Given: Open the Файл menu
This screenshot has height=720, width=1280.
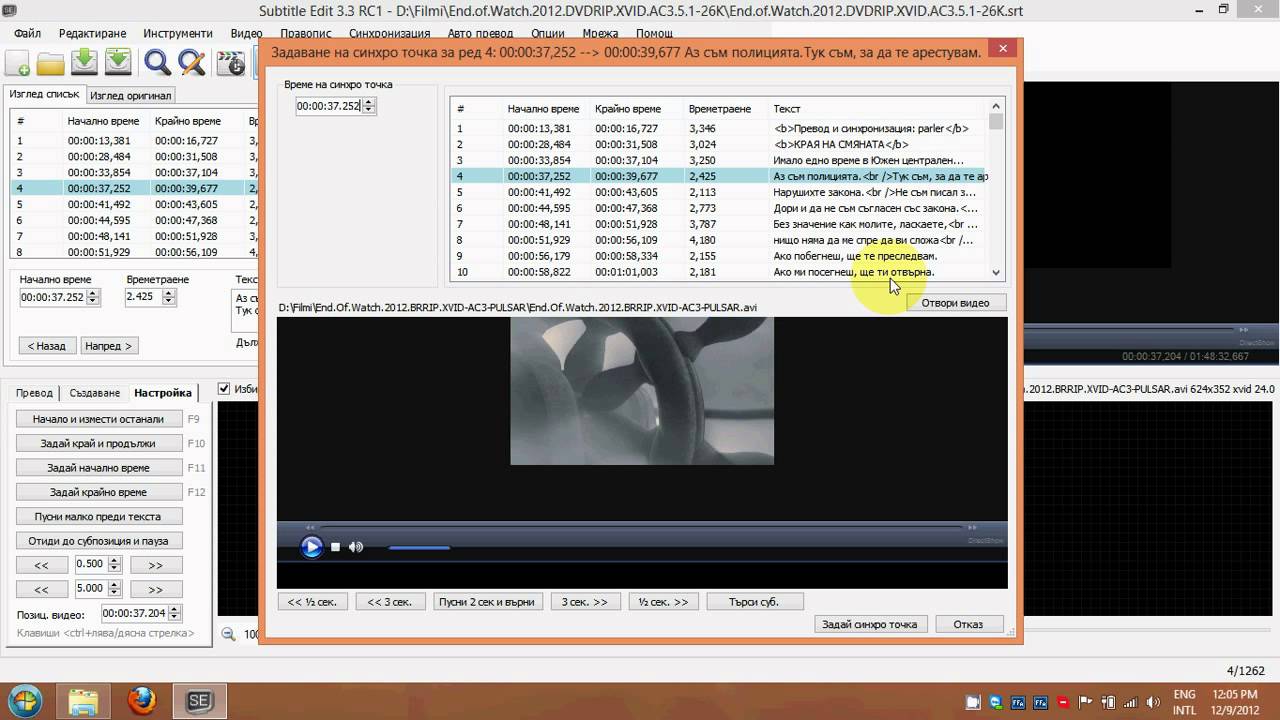Looking at the screenshot, I should click(25, 33).
